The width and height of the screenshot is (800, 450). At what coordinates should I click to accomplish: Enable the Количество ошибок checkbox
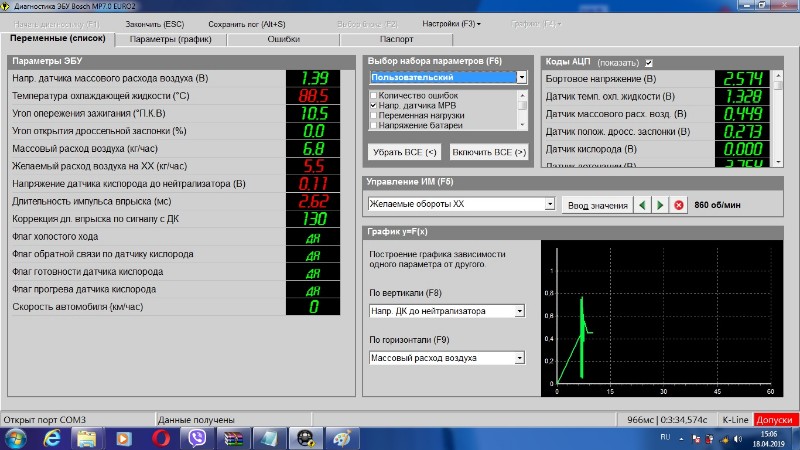pos(374,94)
